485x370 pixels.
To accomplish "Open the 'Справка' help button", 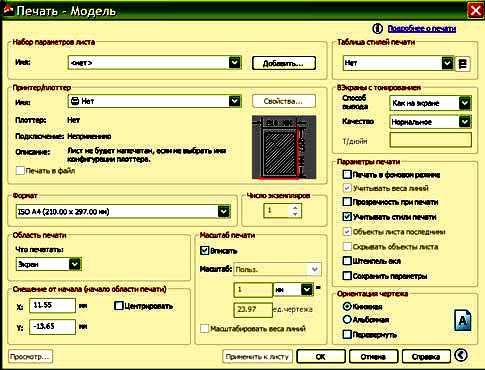I will pos(426,357).
